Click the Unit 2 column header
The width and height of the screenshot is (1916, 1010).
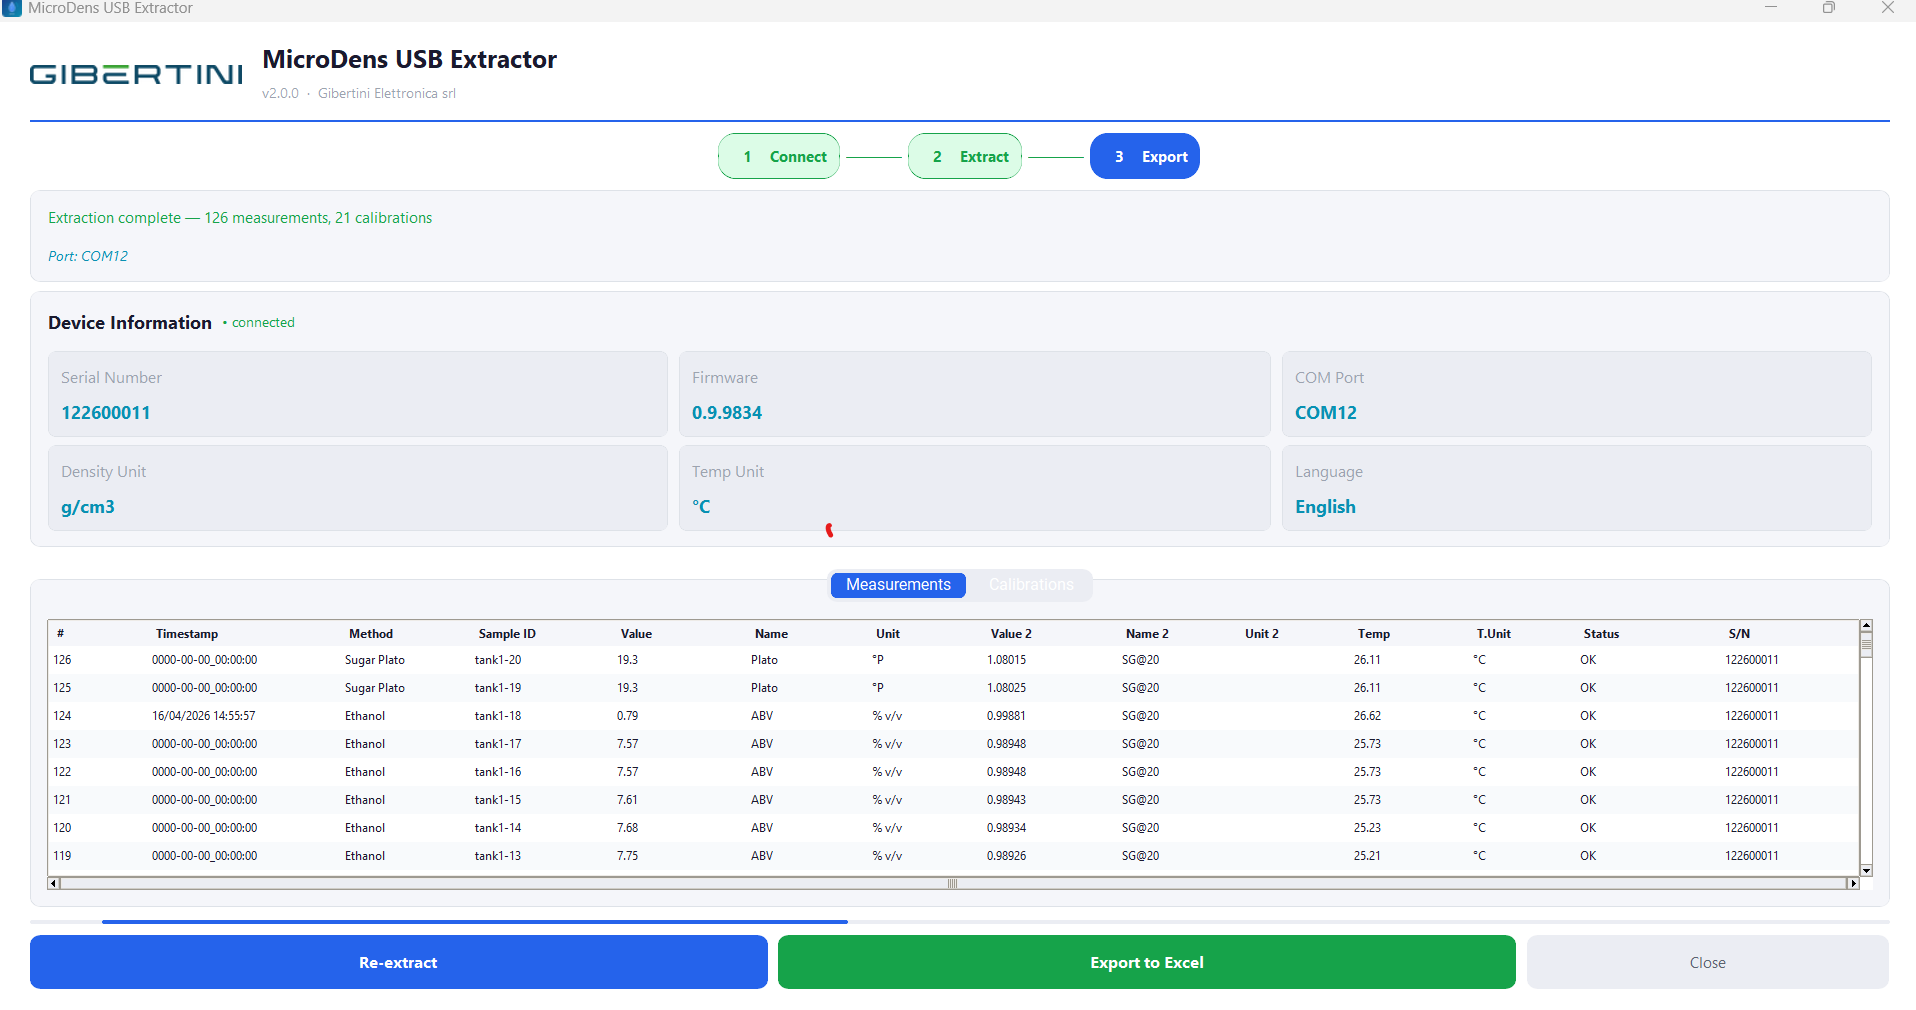1262,634
